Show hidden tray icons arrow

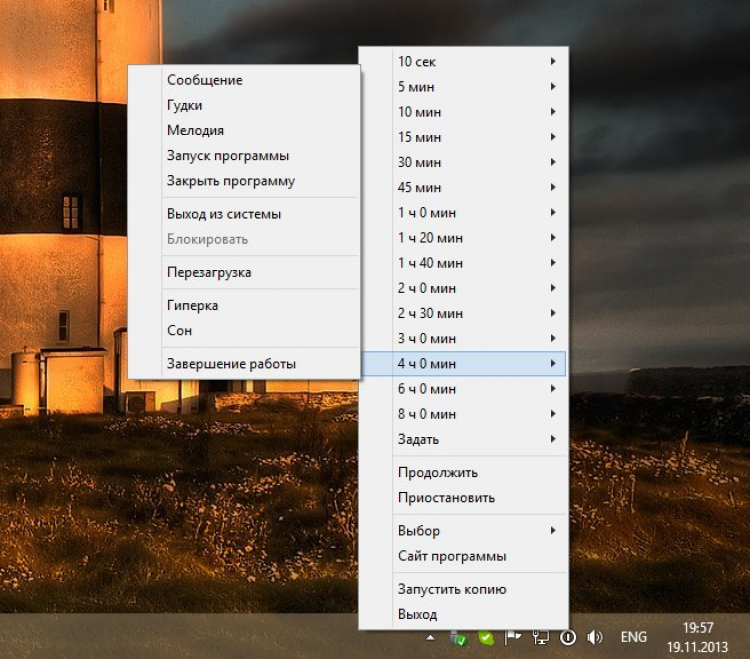pyautogui.click(x=430, y=637)
